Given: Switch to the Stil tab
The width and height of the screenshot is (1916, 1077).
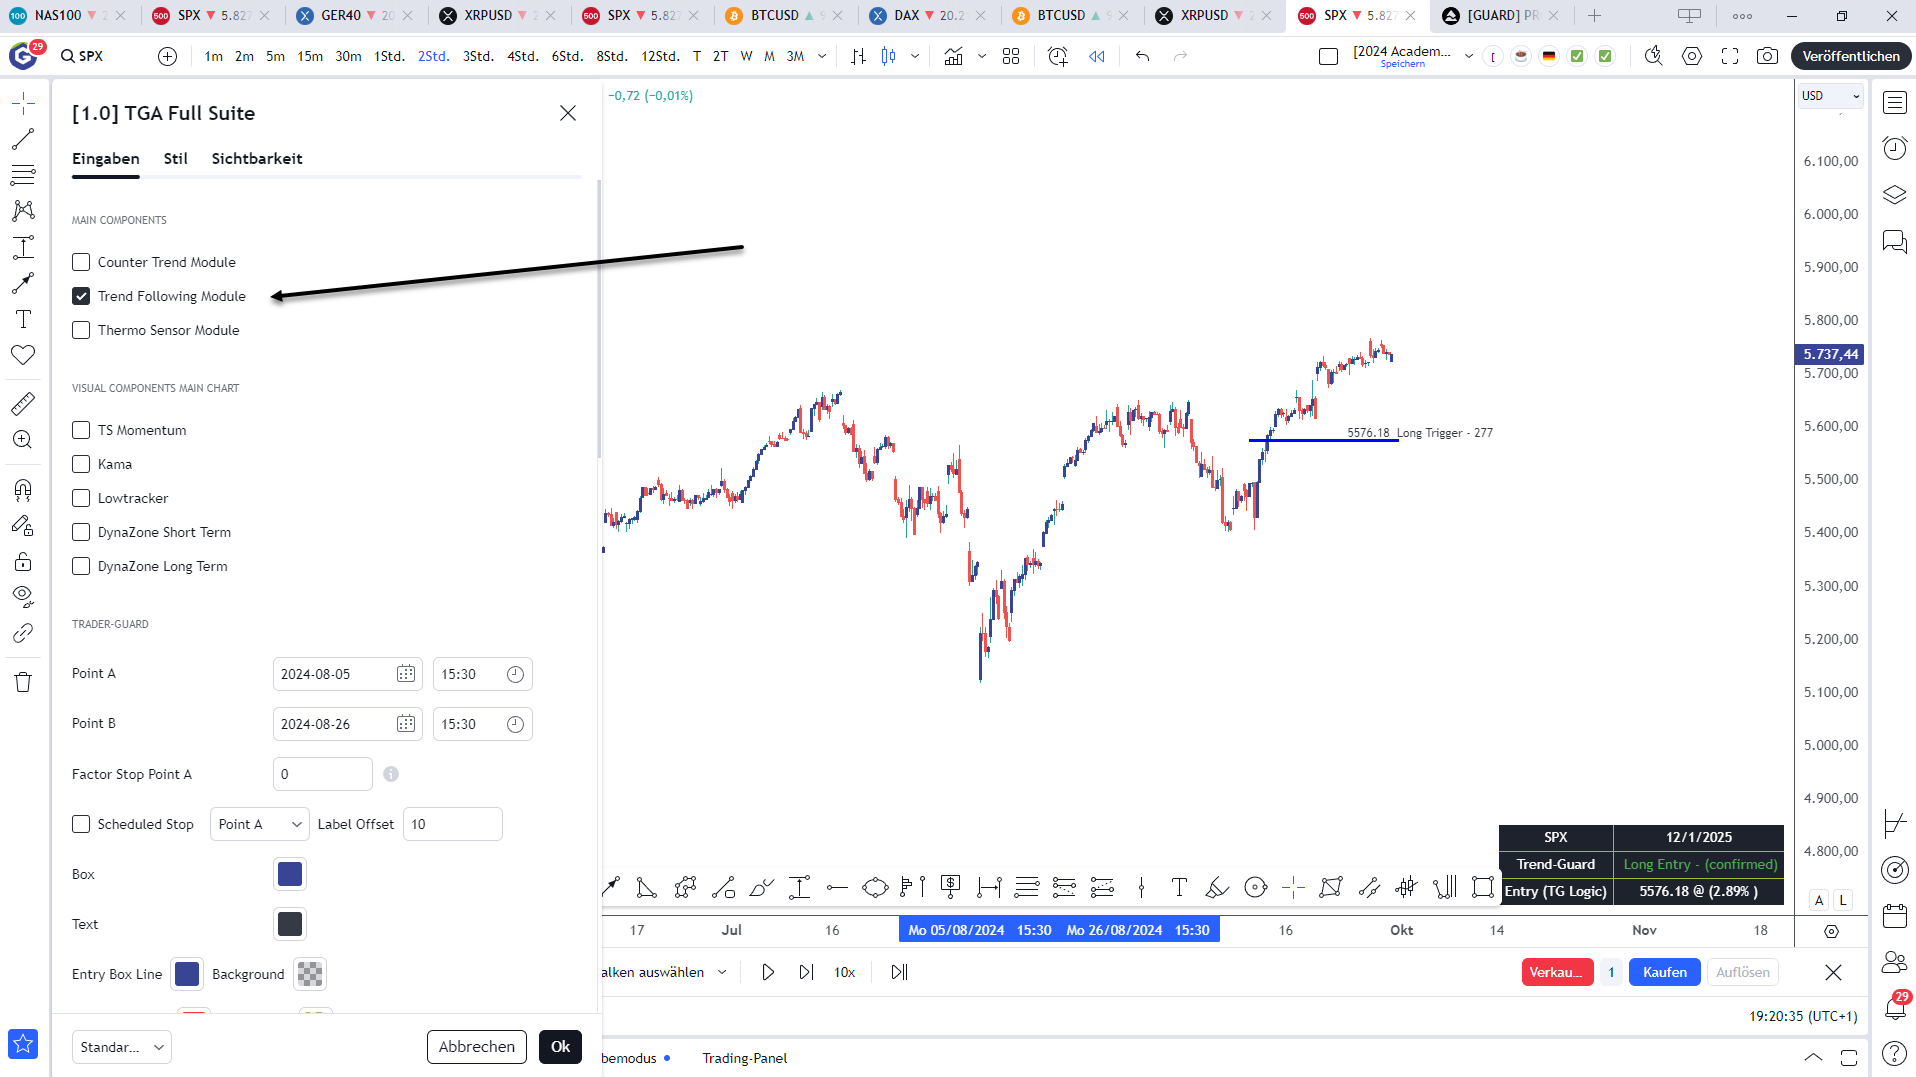Looking at the screenshot, I should 175,159.
